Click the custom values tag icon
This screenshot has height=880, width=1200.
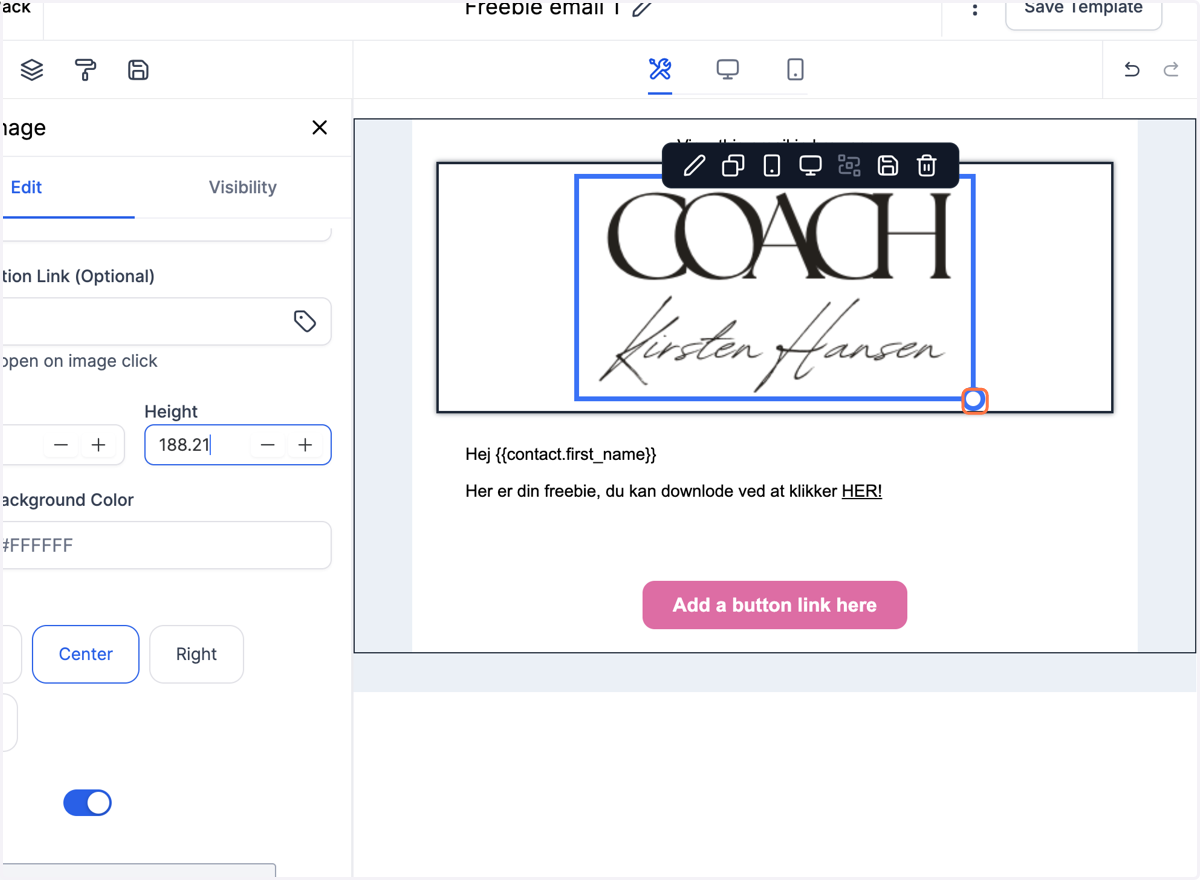305,321
